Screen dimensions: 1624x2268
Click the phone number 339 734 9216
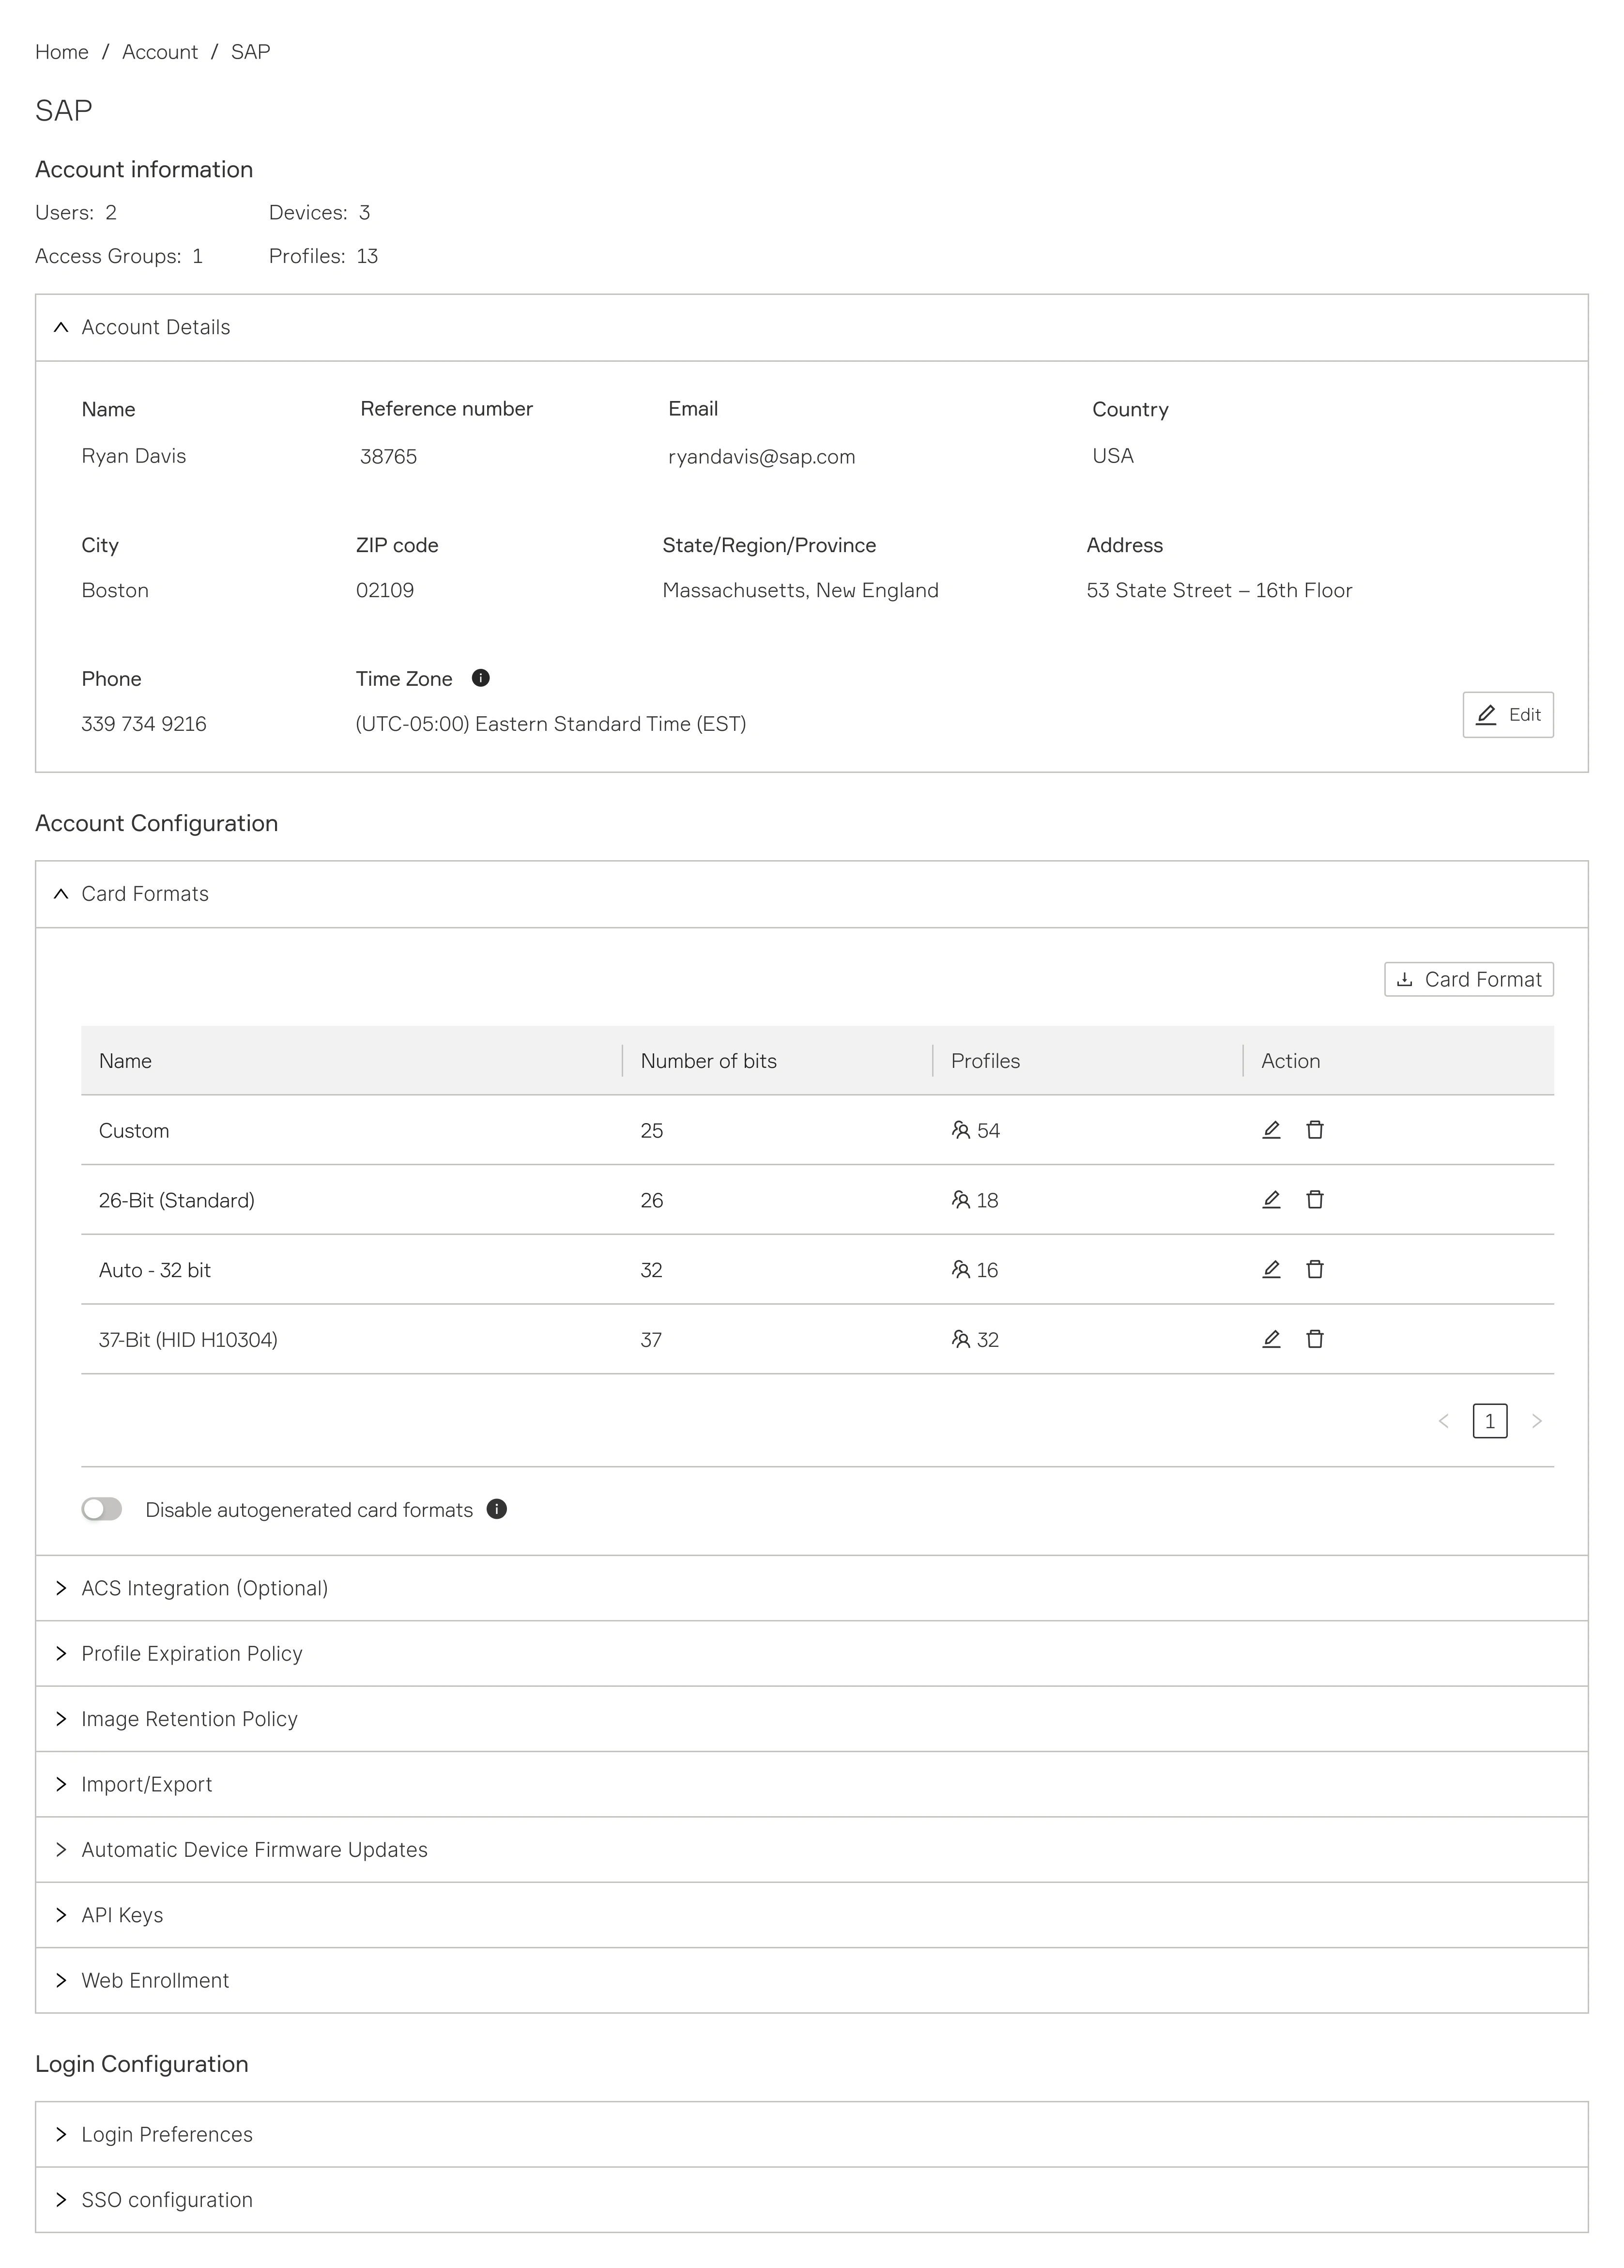[x=144, y=724]
